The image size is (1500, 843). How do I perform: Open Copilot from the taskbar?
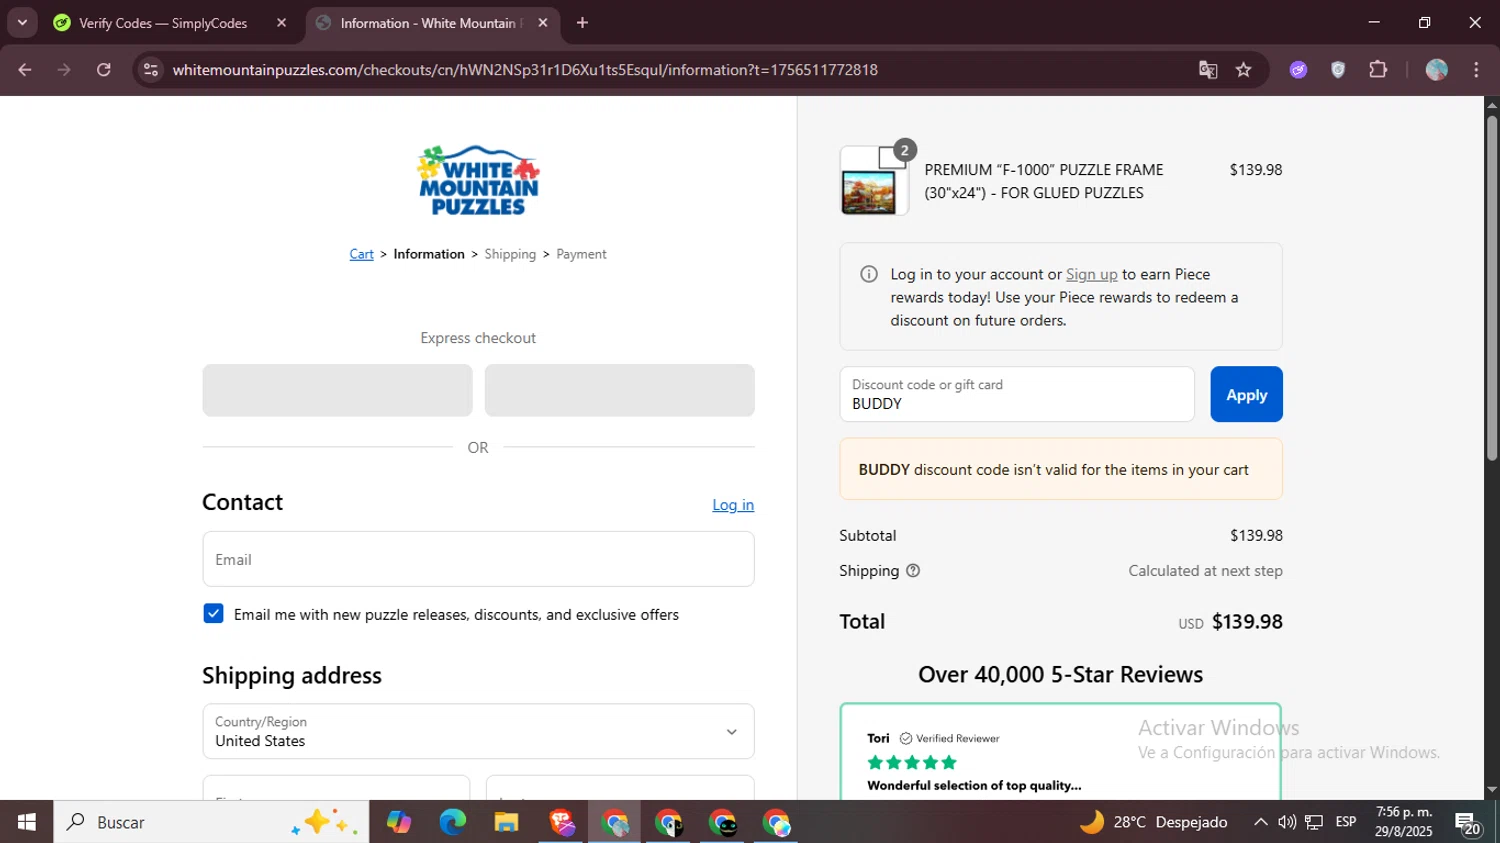(x=399, y=822)
